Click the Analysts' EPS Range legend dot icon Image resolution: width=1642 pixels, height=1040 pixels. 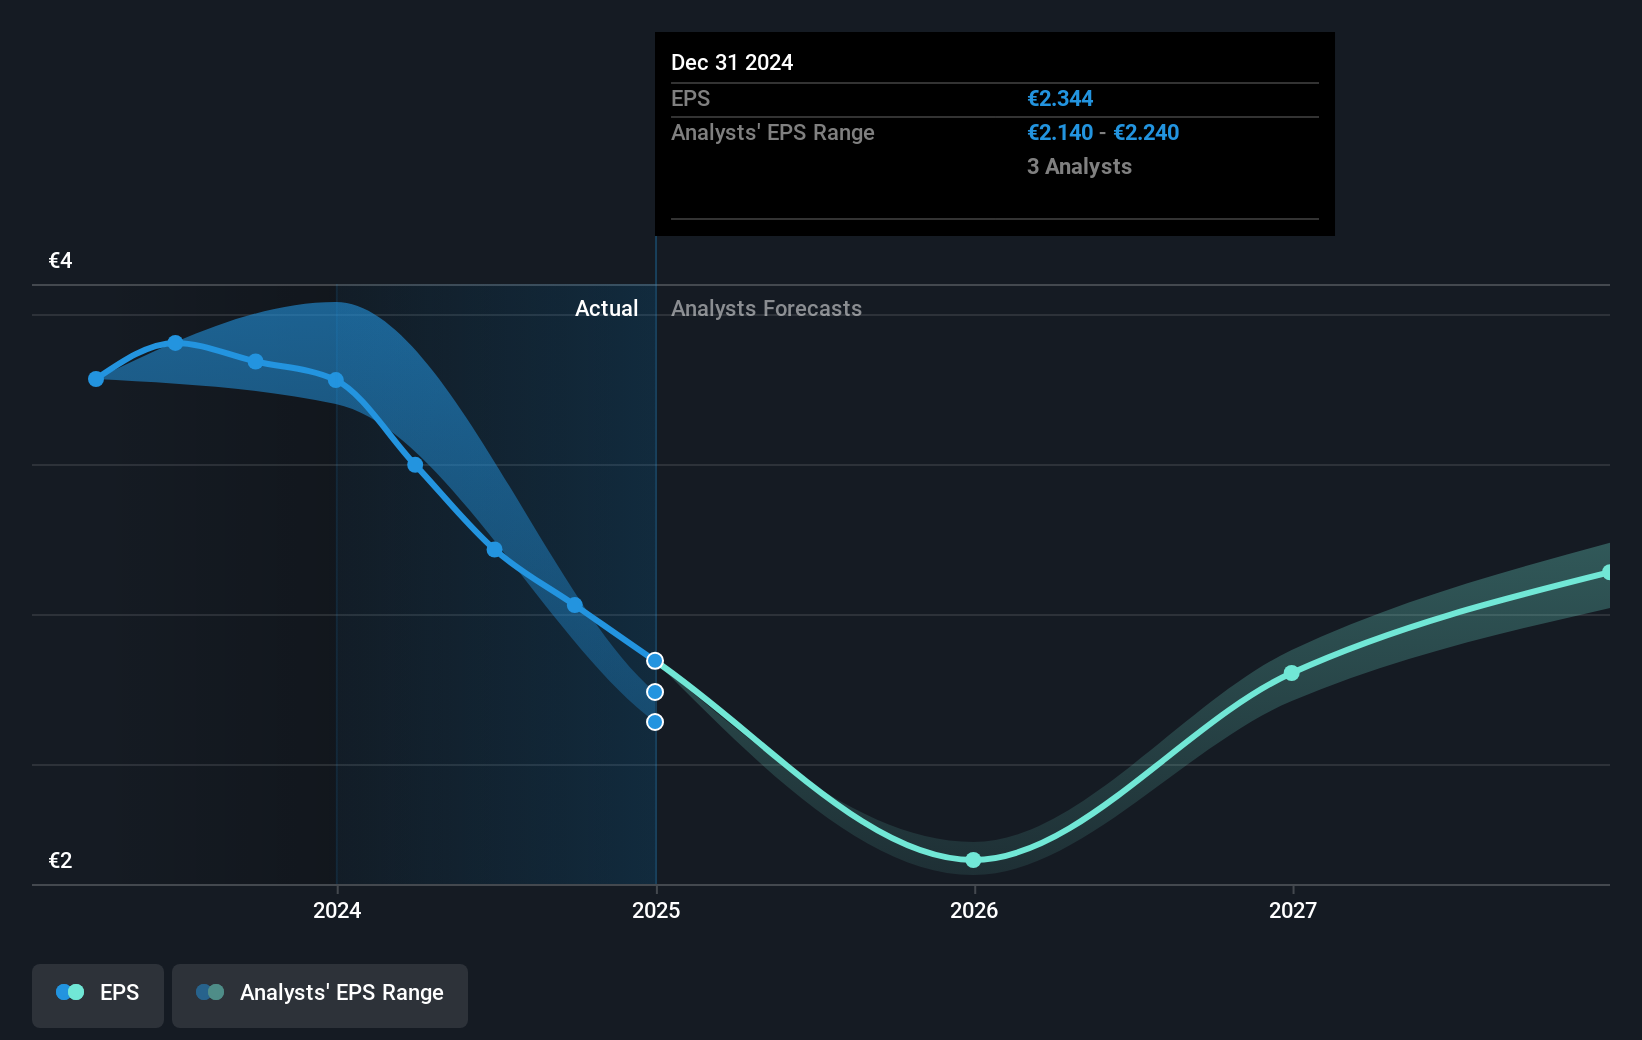(x=210, y=991)
